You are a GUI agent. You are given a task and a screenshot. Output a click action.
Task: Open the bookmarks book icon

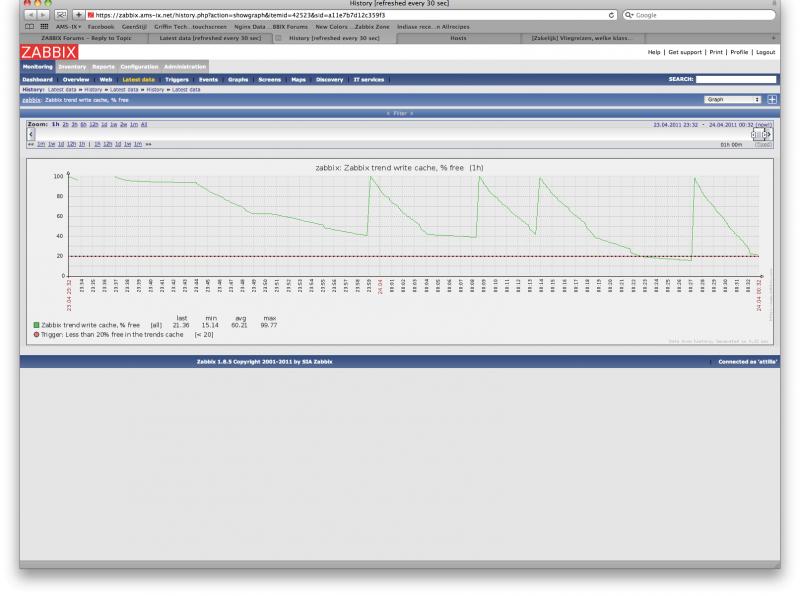pyautogui.click(x=29, y=27)
